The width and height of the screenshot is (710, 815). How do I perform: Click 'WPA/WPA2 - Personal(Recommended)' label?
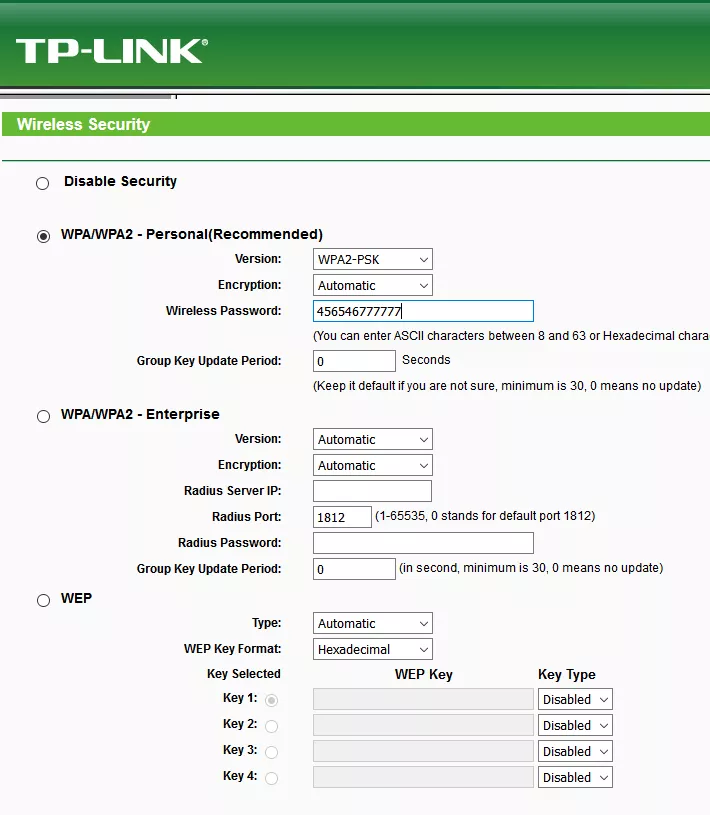click(x=192, y=234)
